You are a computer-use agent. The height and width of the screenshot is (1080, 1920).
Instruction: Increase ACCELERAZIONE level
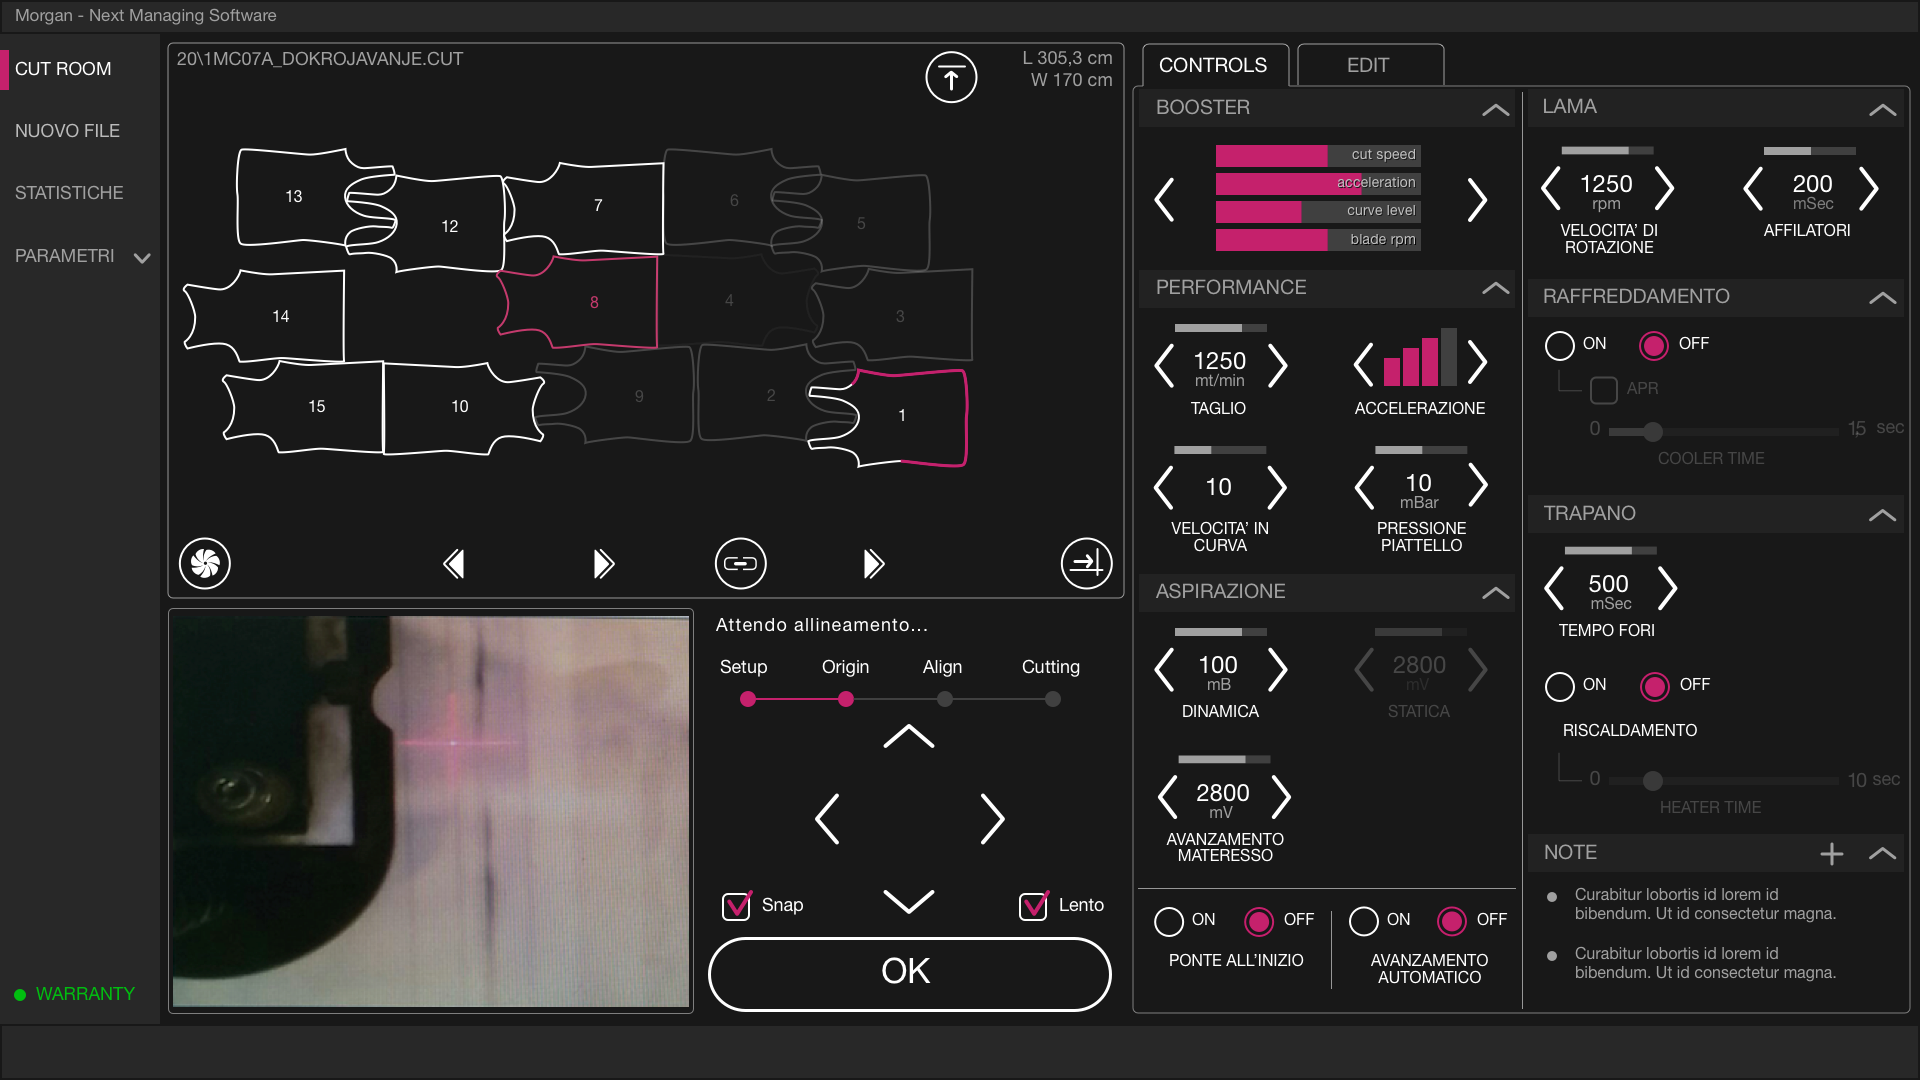click(x=1477, y=362)
